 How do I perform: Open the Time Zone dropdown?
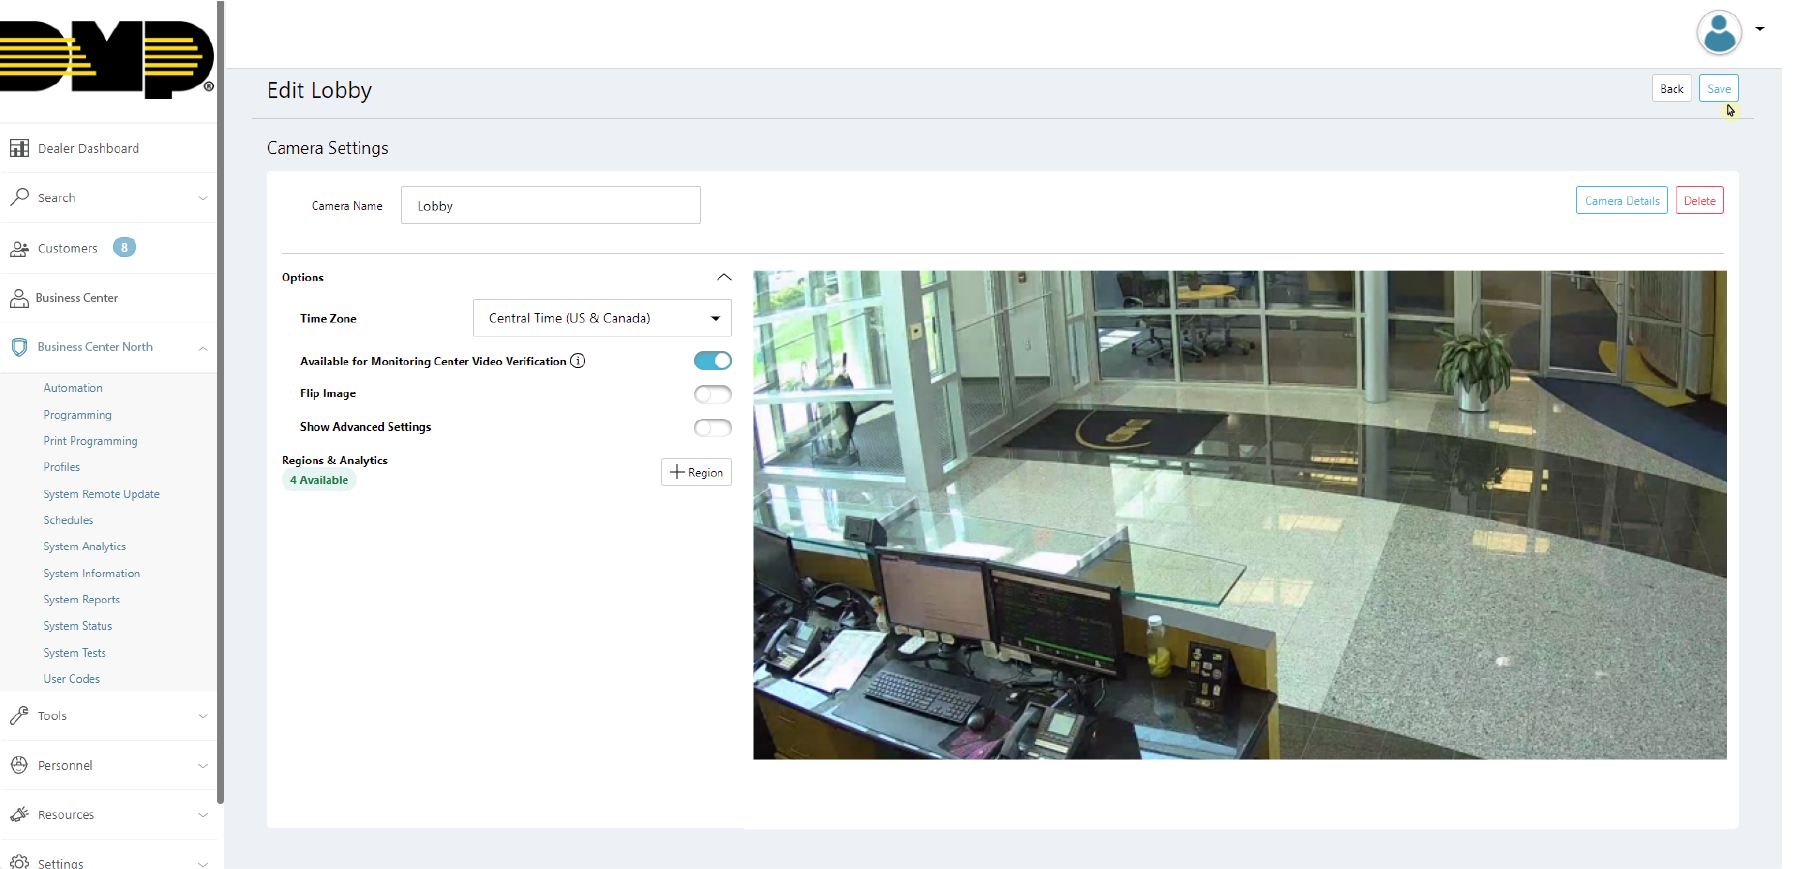(x=602, y=318)
